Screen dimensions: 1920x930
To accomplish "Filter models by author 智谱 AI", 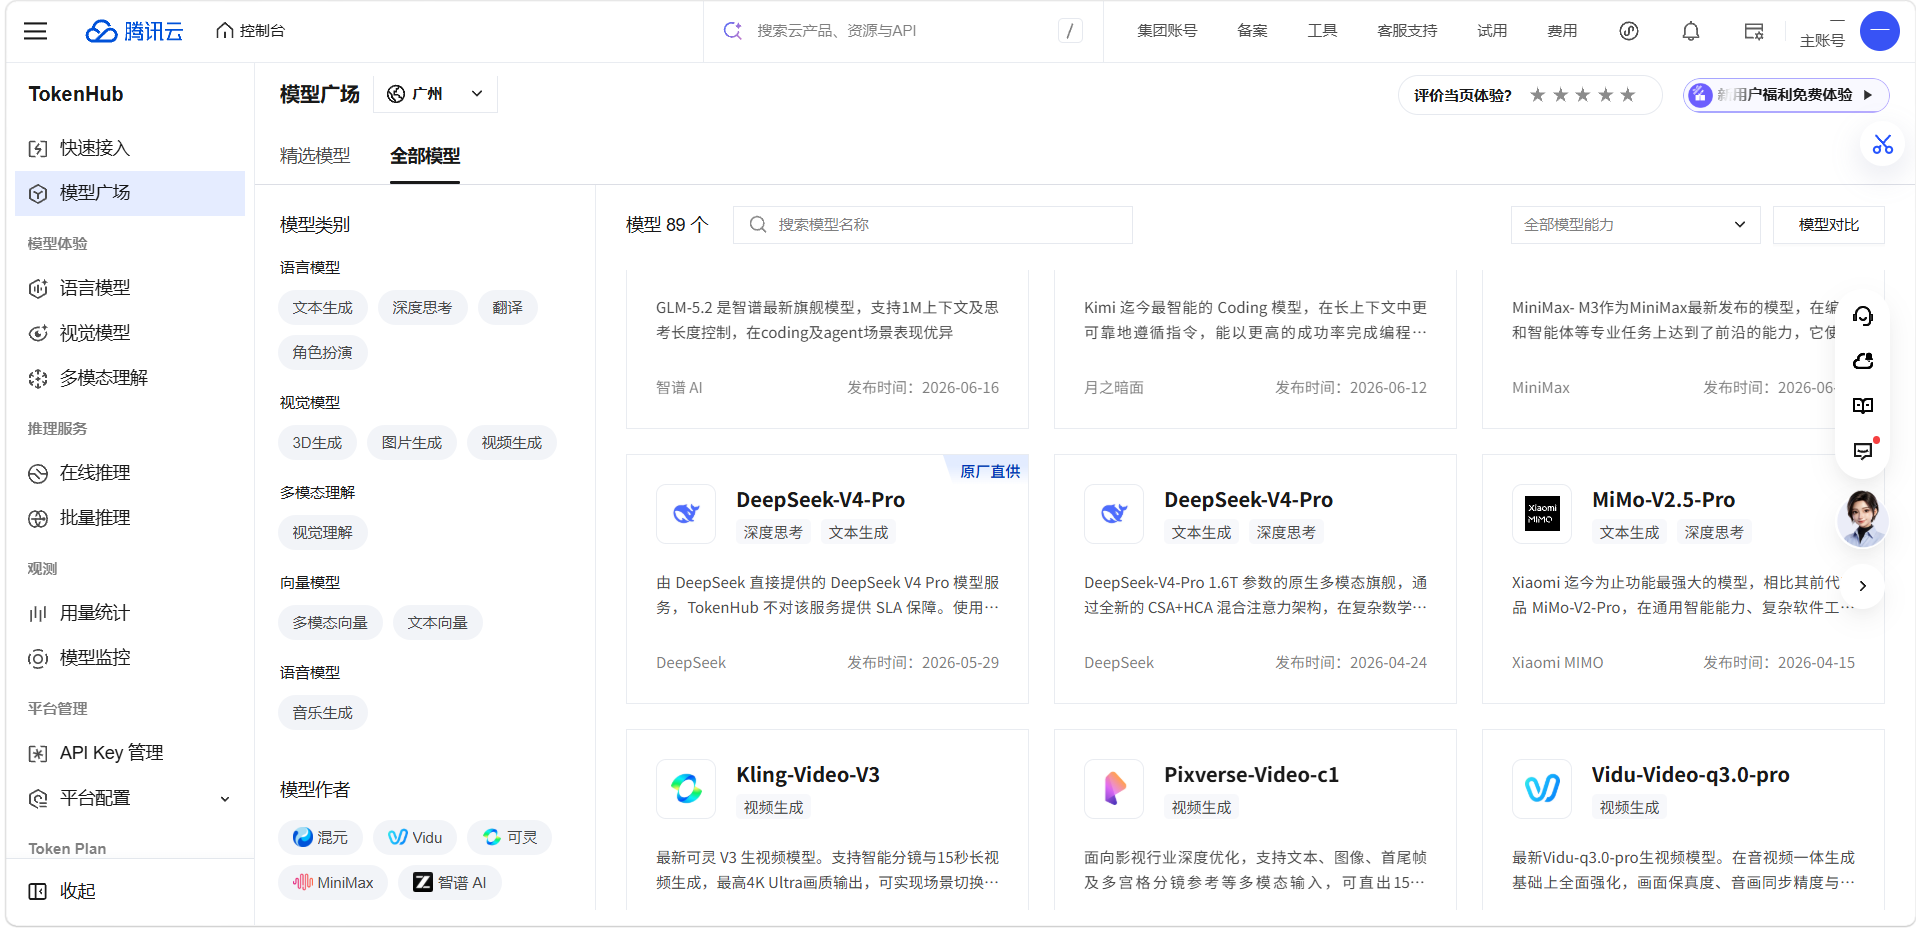I will tap(450, 883).
